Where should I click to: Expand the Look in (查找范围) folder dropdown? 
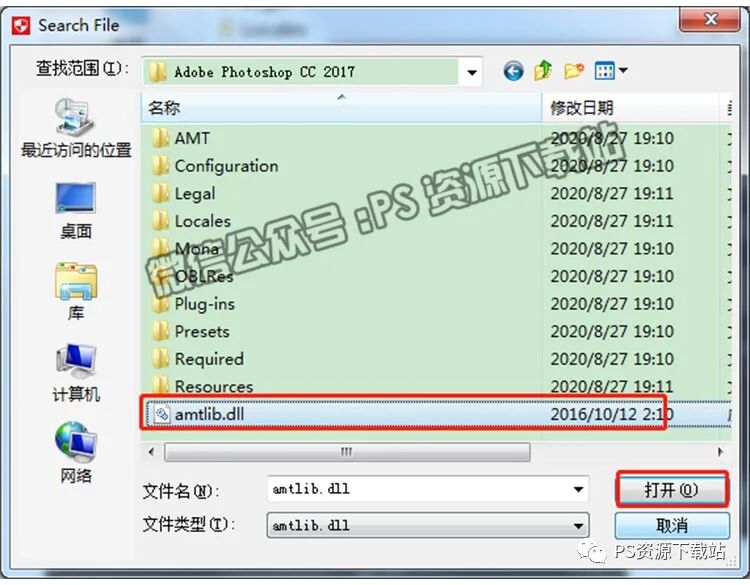pos(472,72)
